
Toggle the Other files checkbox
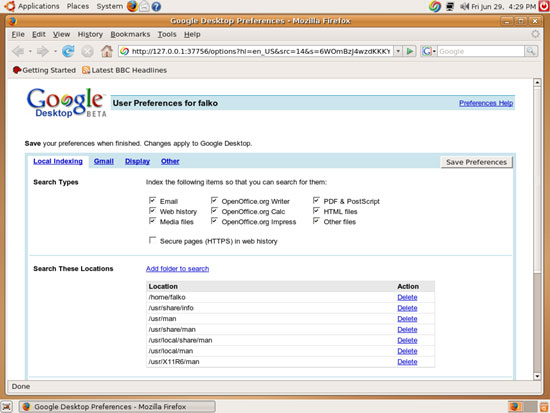click(x=316, y=221)
